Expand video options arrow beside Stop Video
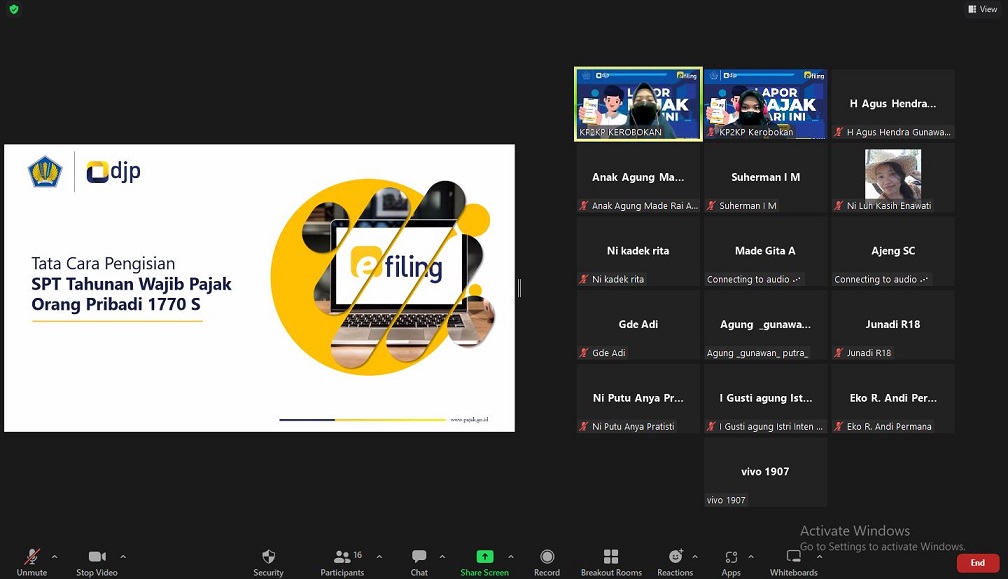 tap(123, 557)
